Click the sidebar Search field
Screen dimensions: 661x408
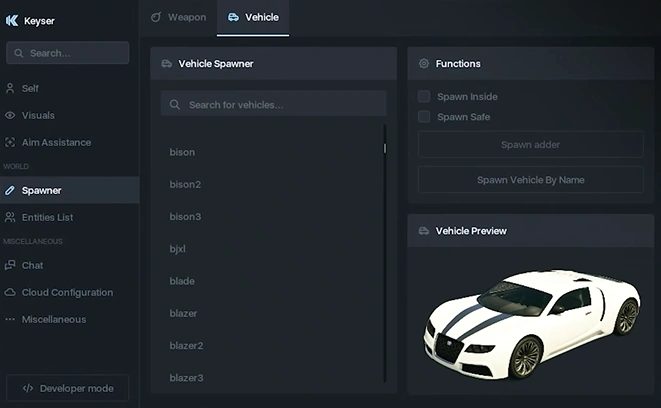point(67,53)
